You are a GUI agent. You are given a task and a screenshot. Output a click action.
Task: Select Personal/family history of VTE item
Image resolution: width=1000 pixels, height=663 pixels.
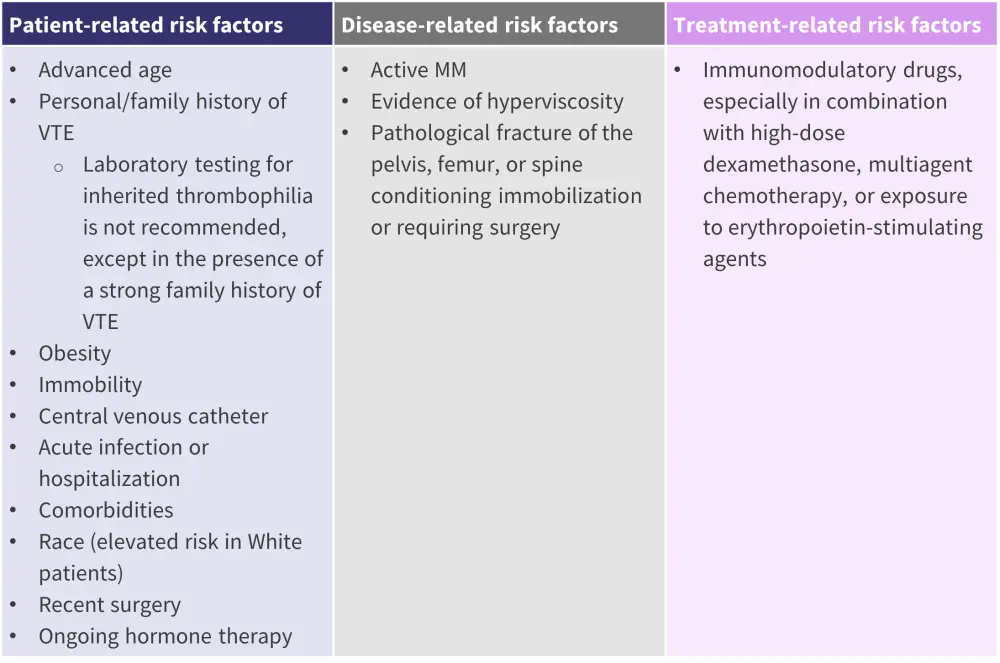162,102
